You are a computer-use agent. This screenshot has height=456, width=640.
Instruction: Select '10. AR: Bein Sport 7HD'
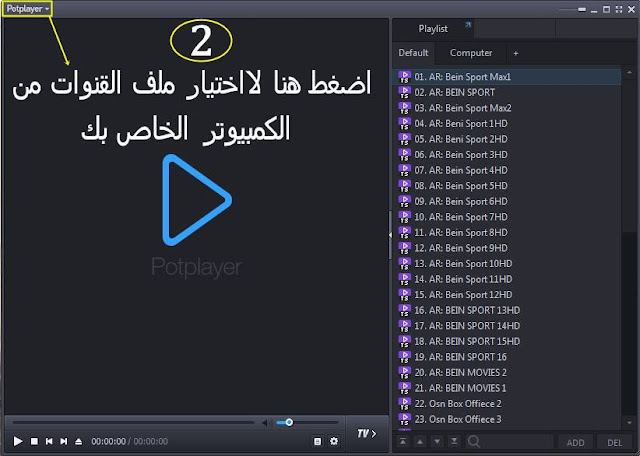509,217
